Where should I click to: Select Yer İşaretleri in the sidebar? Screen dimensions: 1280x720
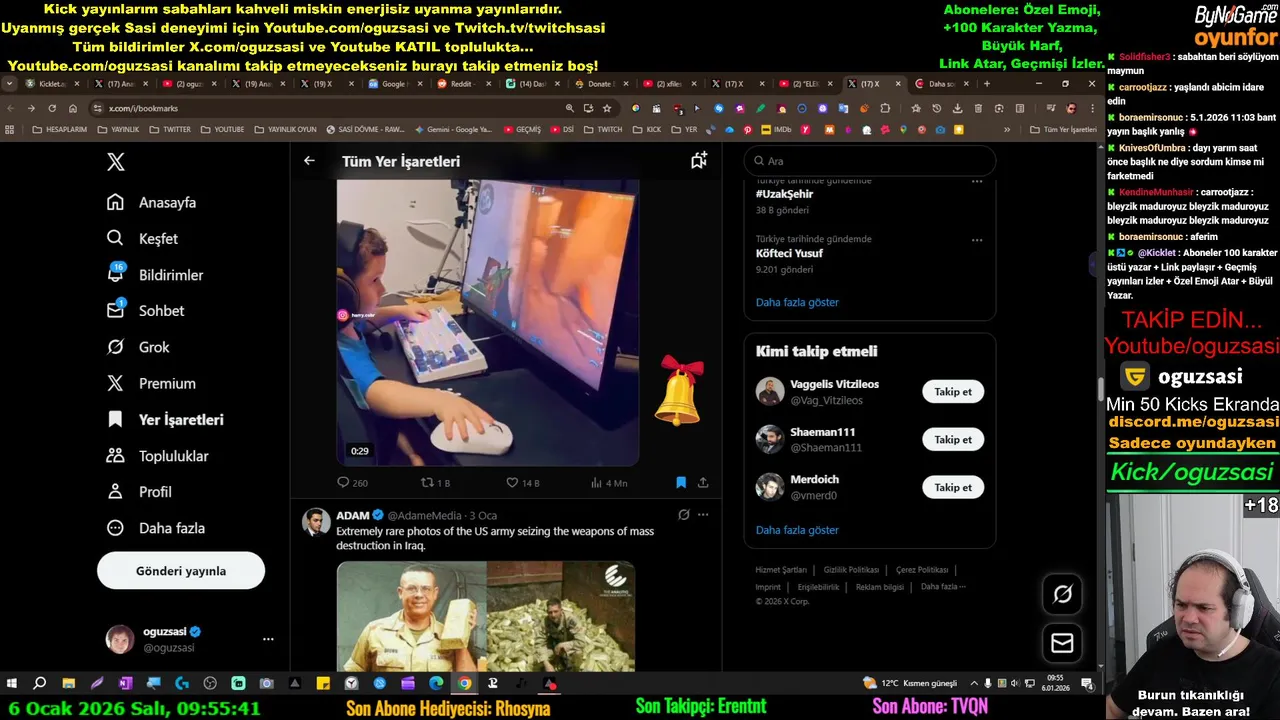[165, 420]
